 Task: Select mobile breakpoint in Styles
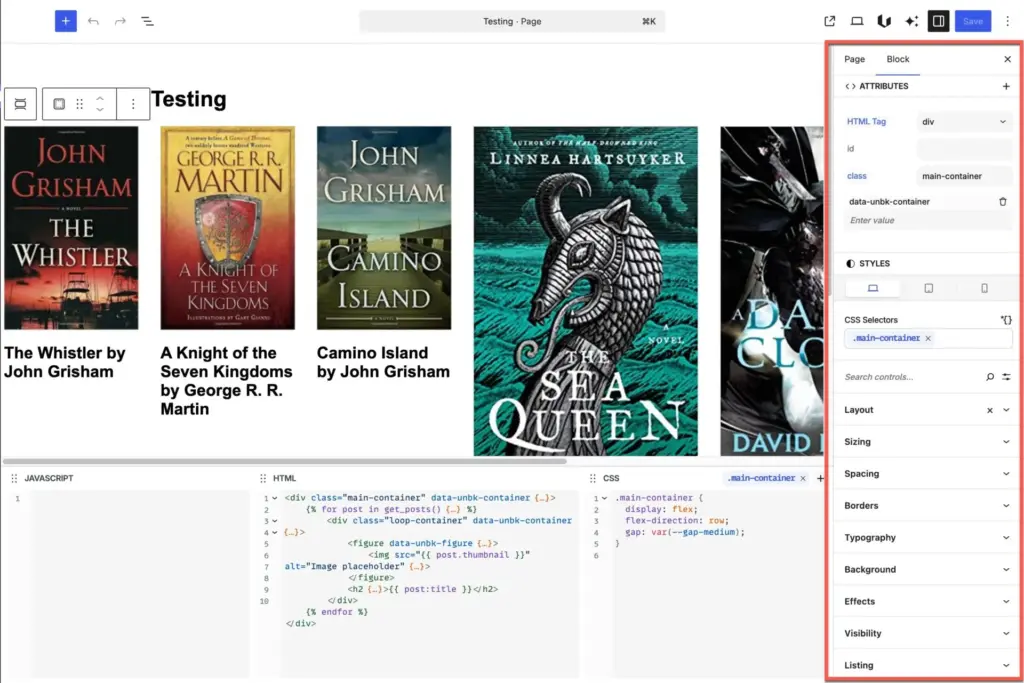click(x=984, y=288)
